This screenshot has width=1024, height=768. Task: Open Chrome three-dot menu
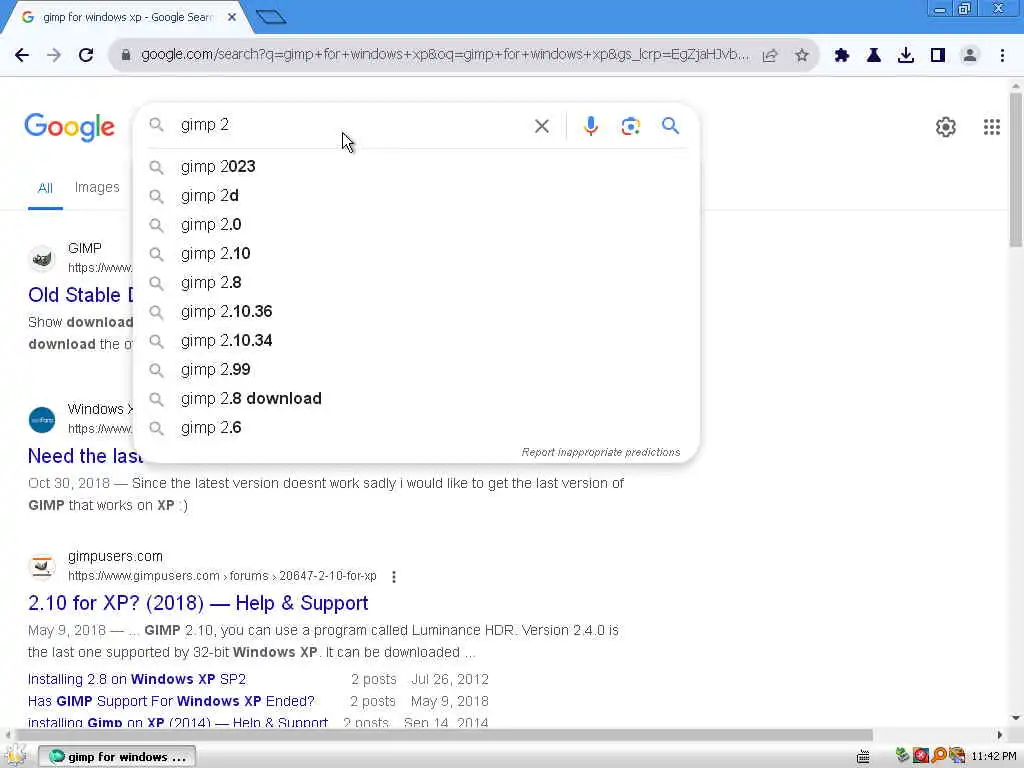[1002, 56]
